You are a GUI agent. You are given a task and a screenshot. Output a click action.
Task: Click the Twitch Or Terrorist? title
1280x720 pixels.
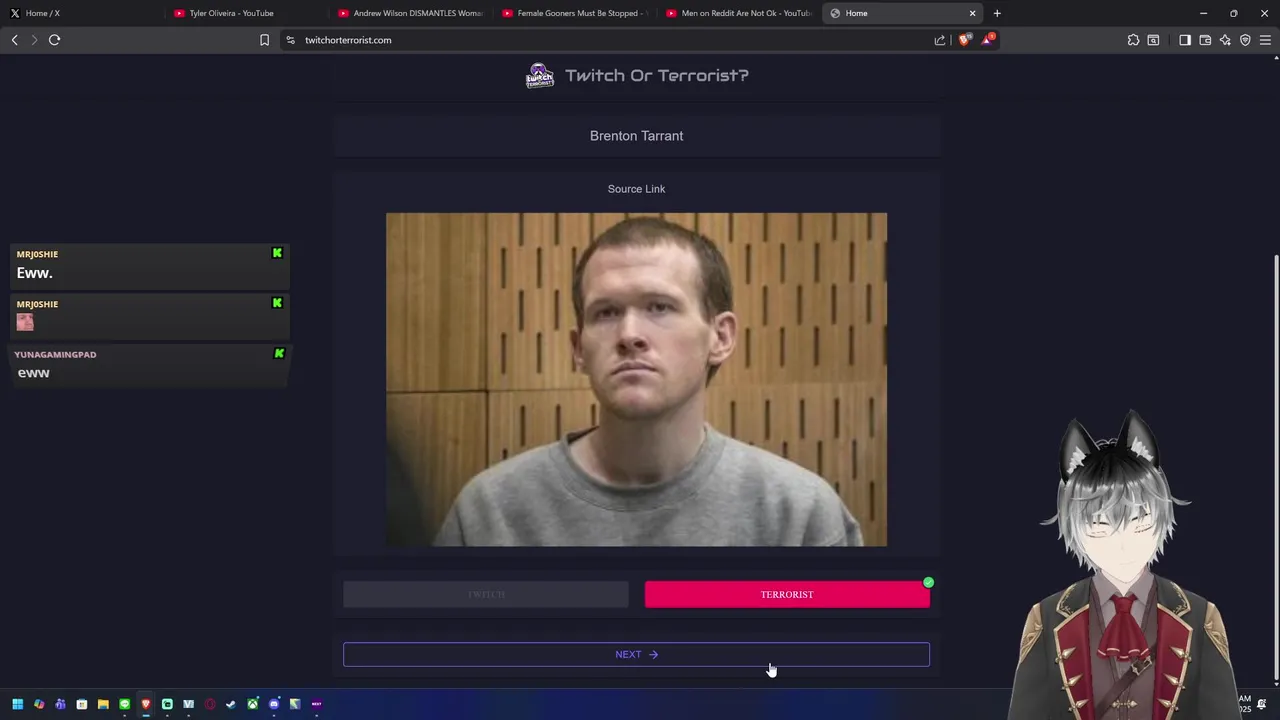coord(656,76)
